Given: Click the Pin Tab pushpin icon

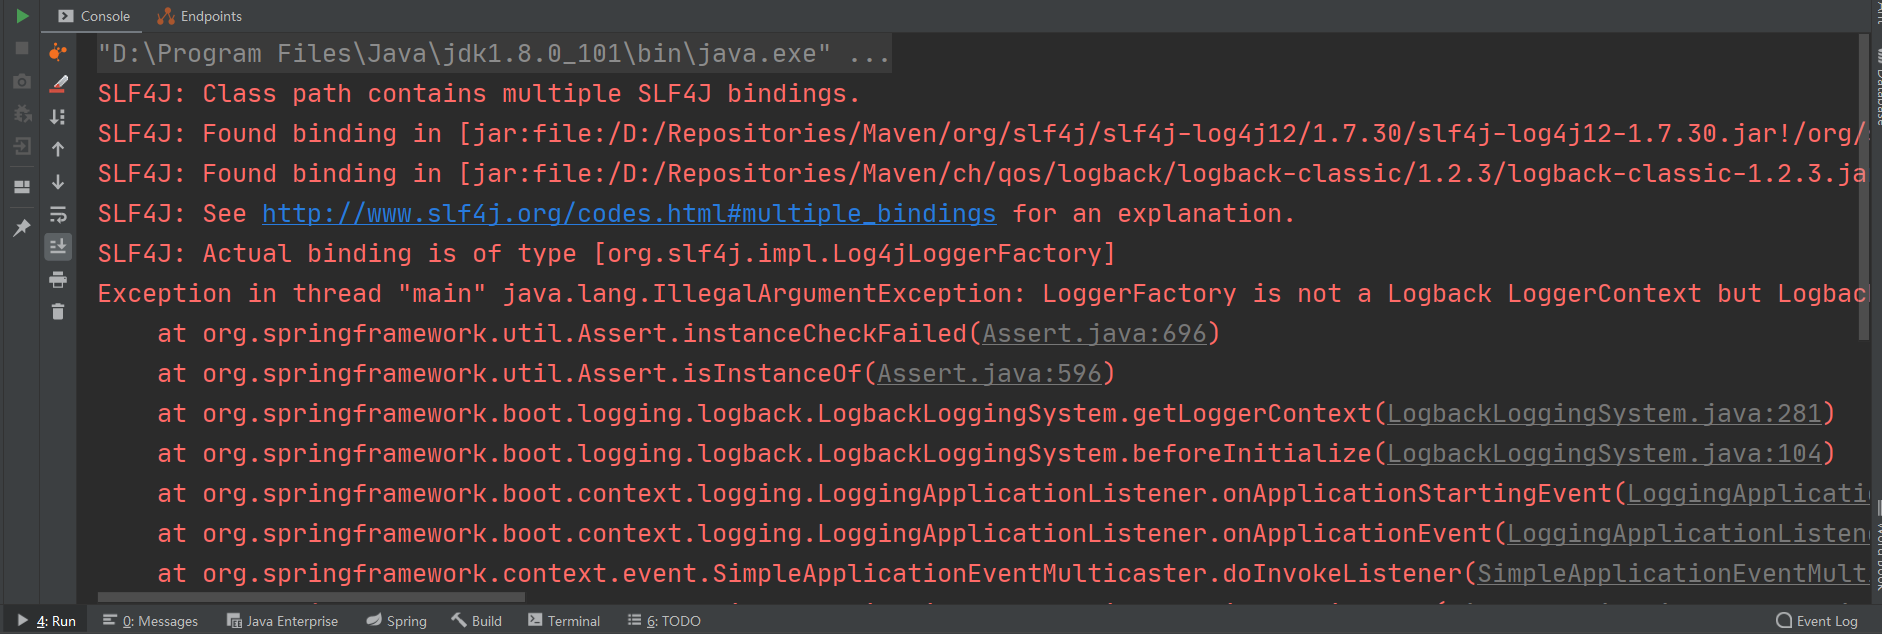Looking at the screenshot, I should click(22, 228).
